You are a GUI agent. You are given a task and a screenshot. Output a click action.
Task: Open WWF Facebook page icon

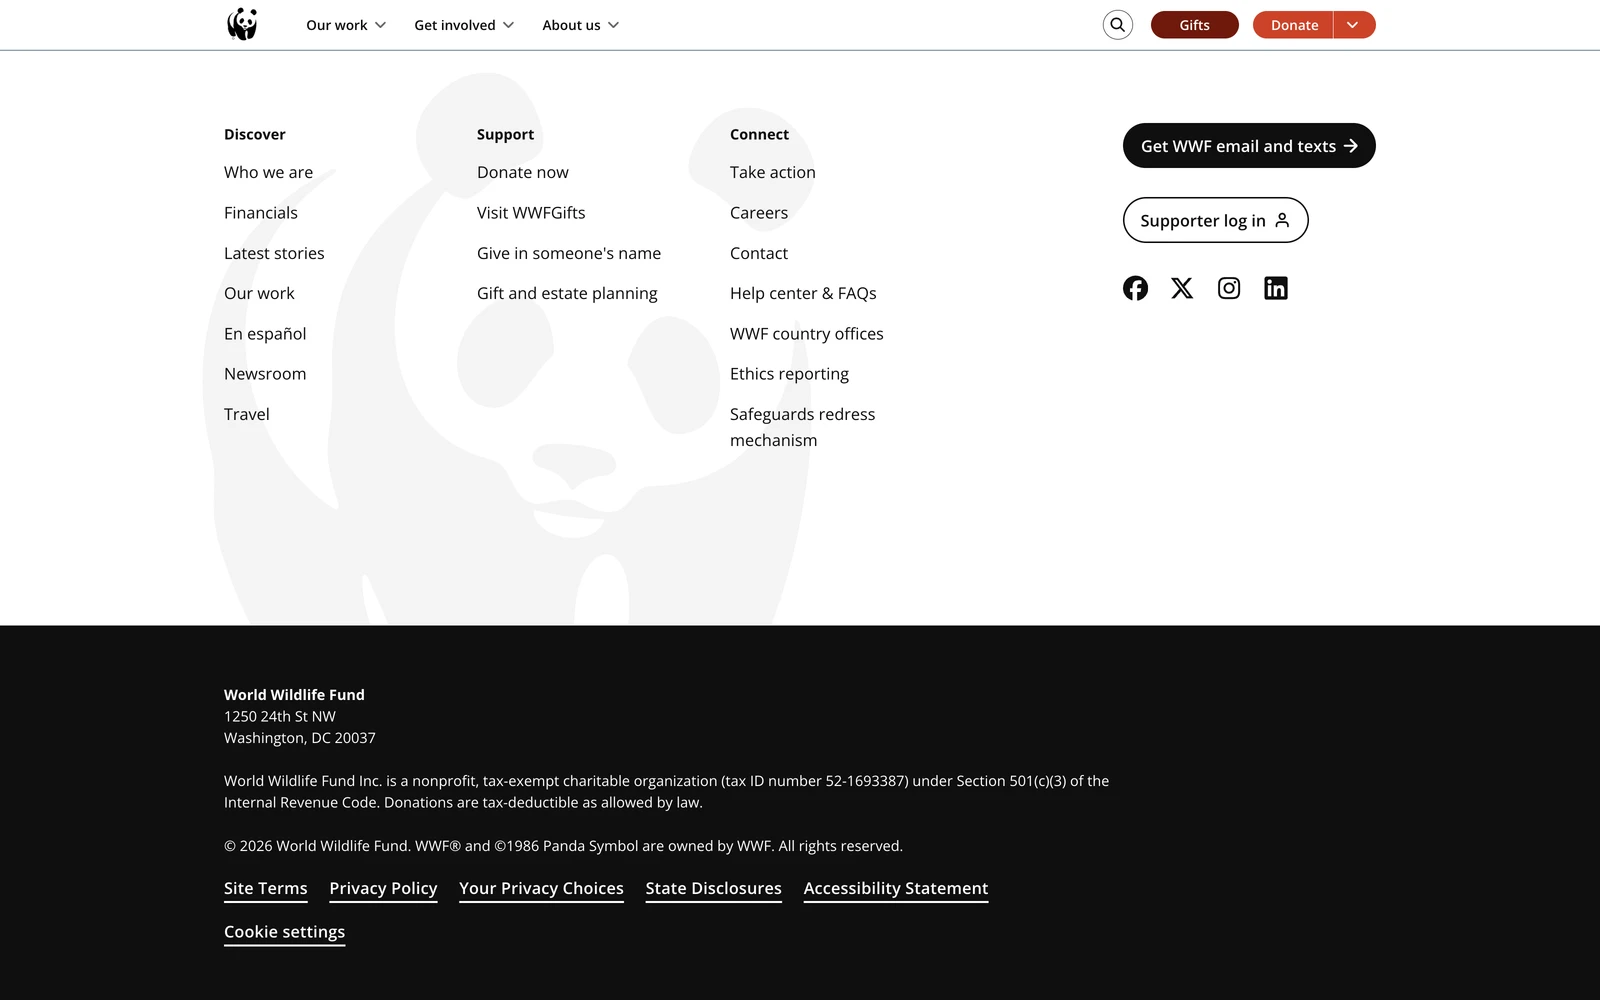1135,288
